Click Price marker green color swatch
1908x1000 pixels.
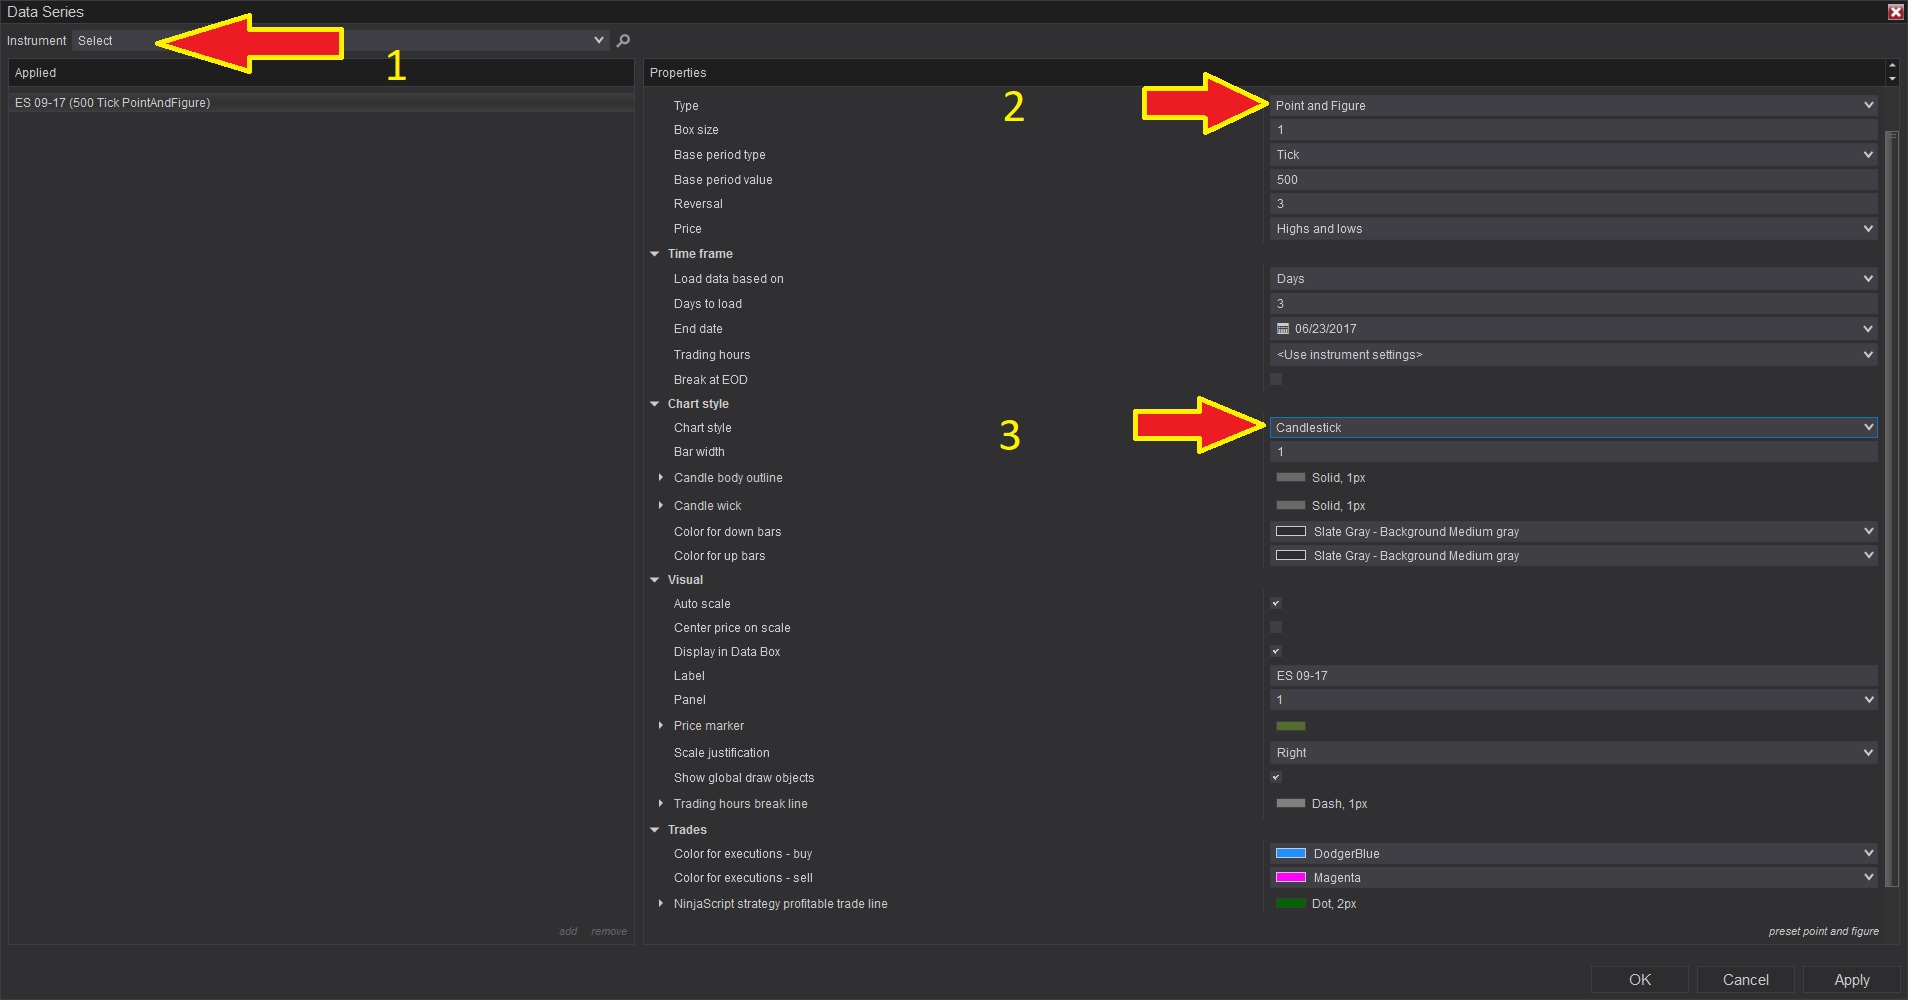point(1291,726)
